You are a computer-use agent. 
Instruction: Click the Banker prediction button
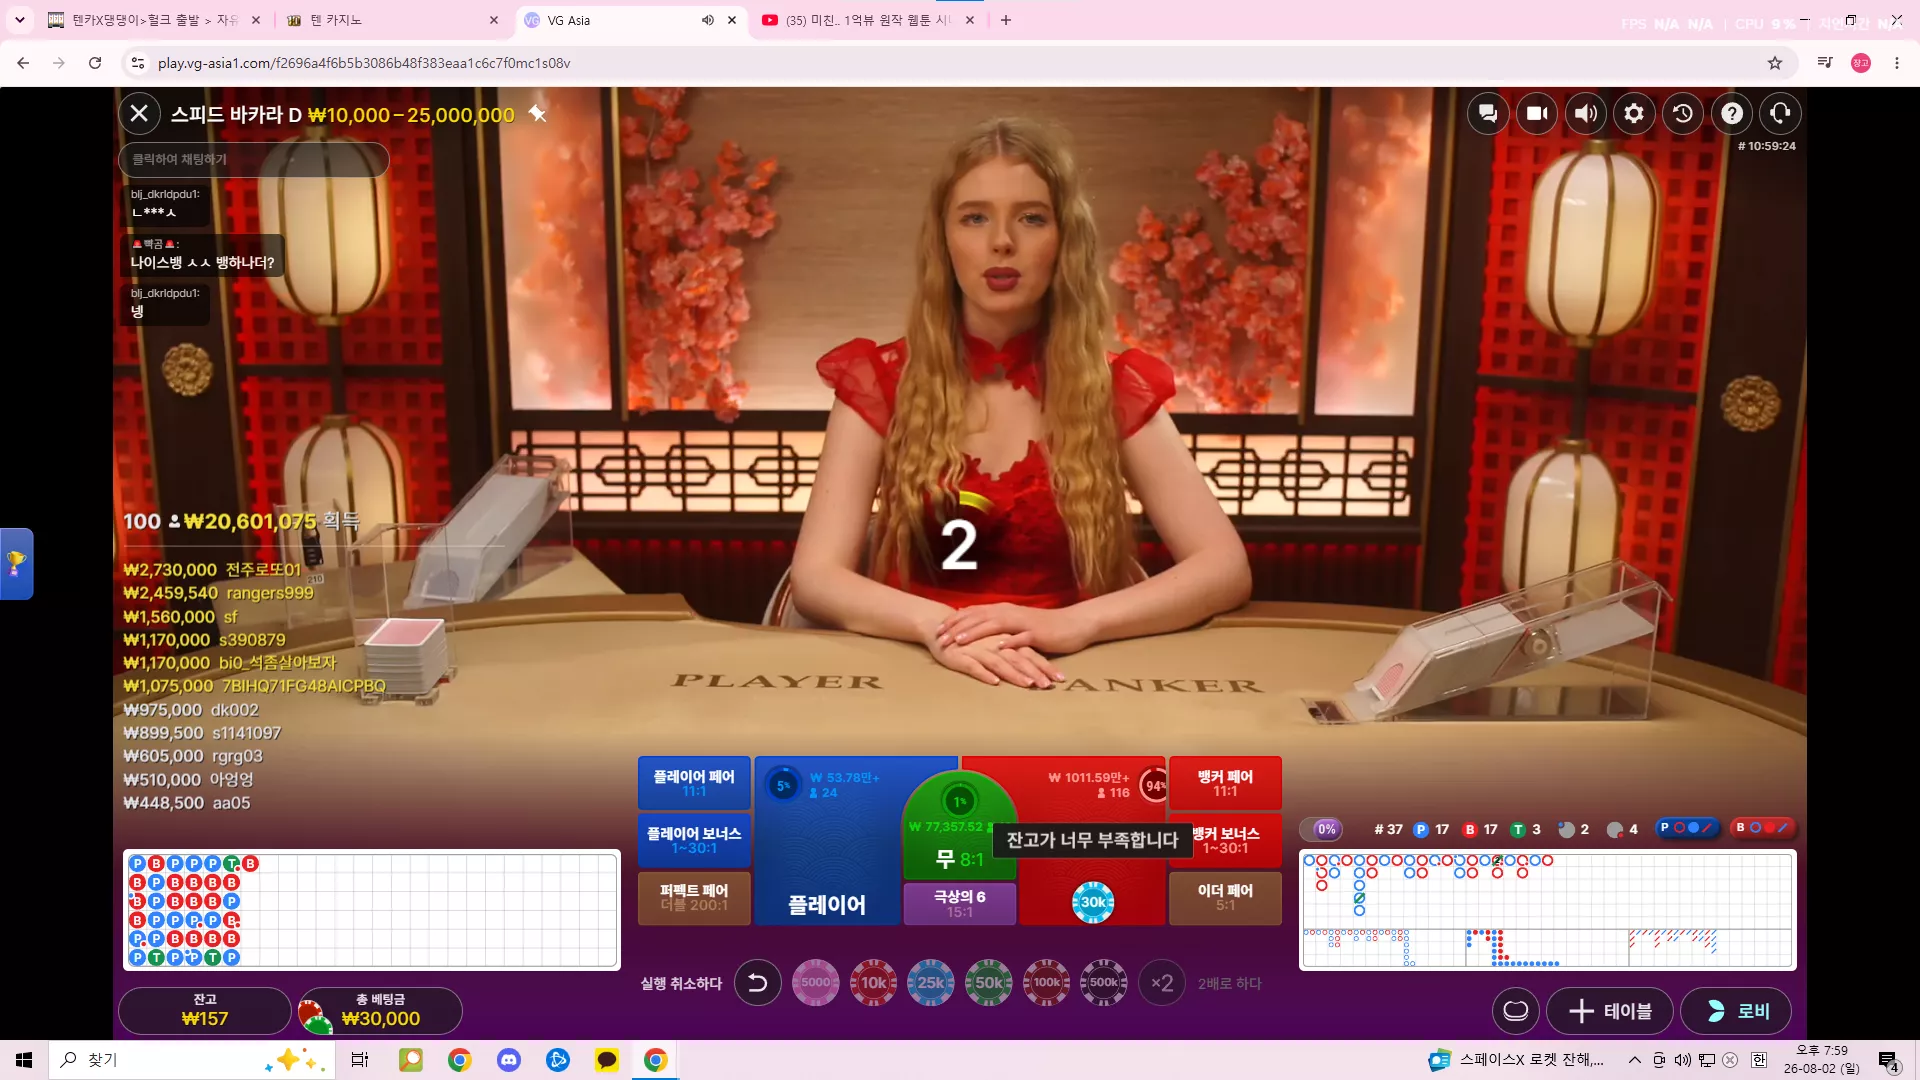coord(1763,828)
